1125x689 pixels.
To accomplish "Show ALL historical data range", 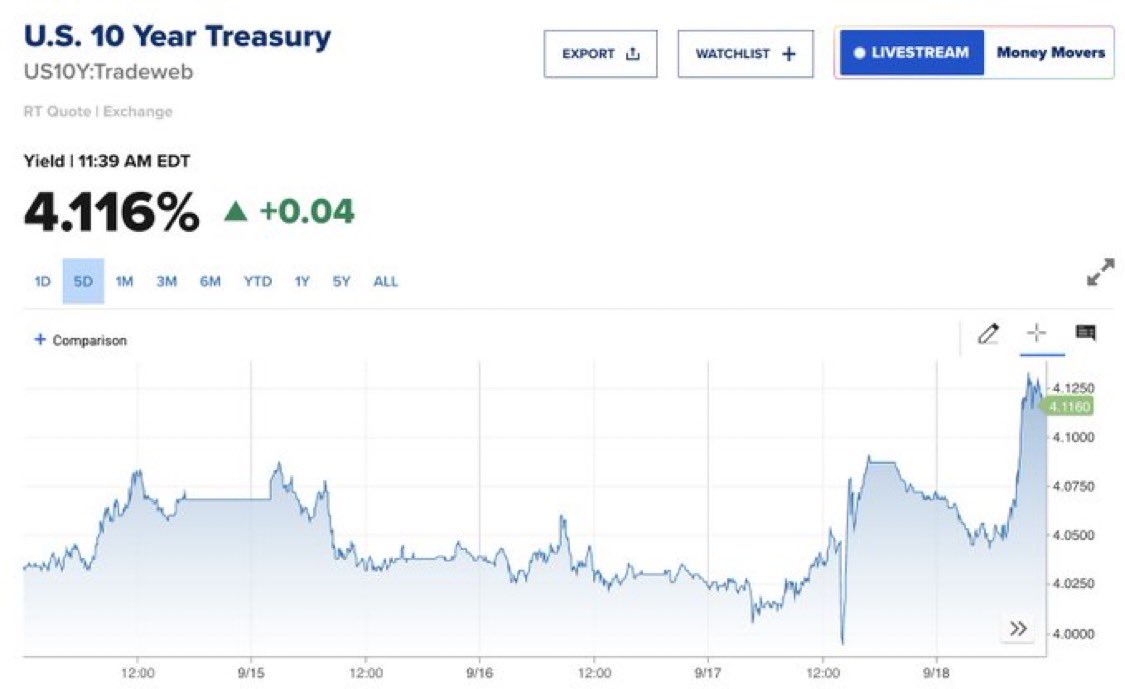I will (x=385, y=282).
